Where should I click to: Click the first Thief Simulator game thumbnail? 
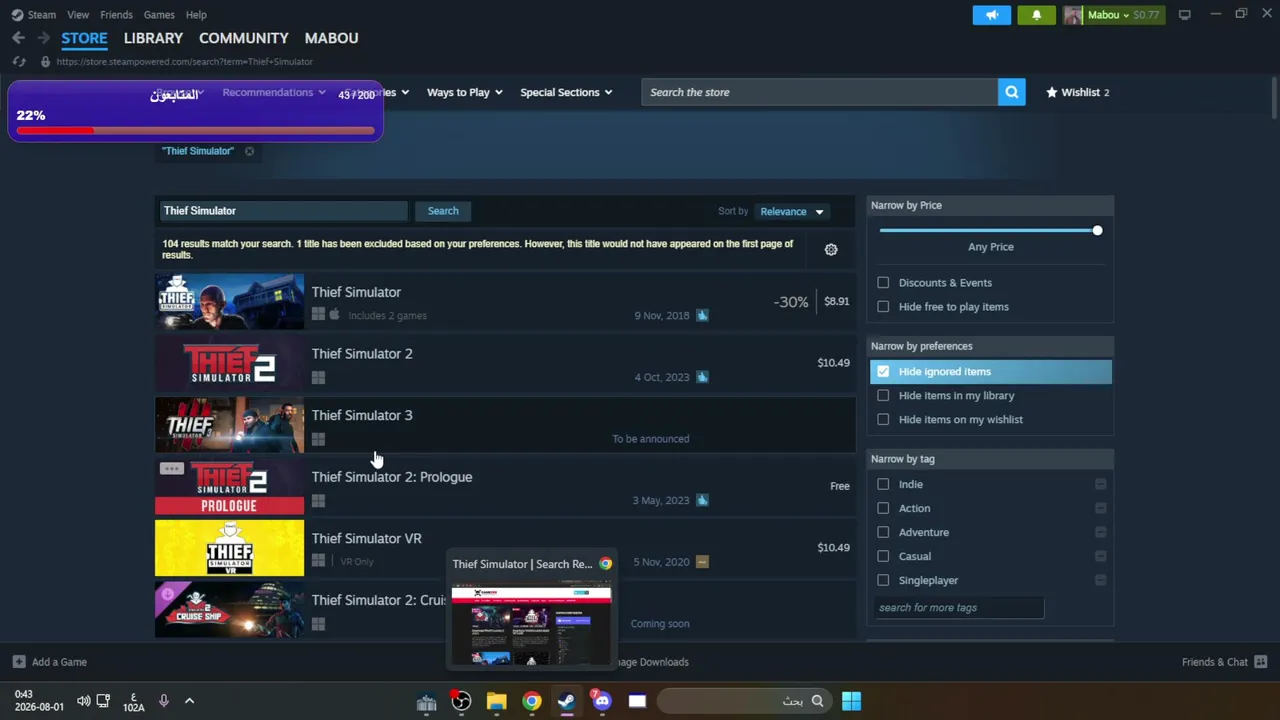[x=229, y=301]
